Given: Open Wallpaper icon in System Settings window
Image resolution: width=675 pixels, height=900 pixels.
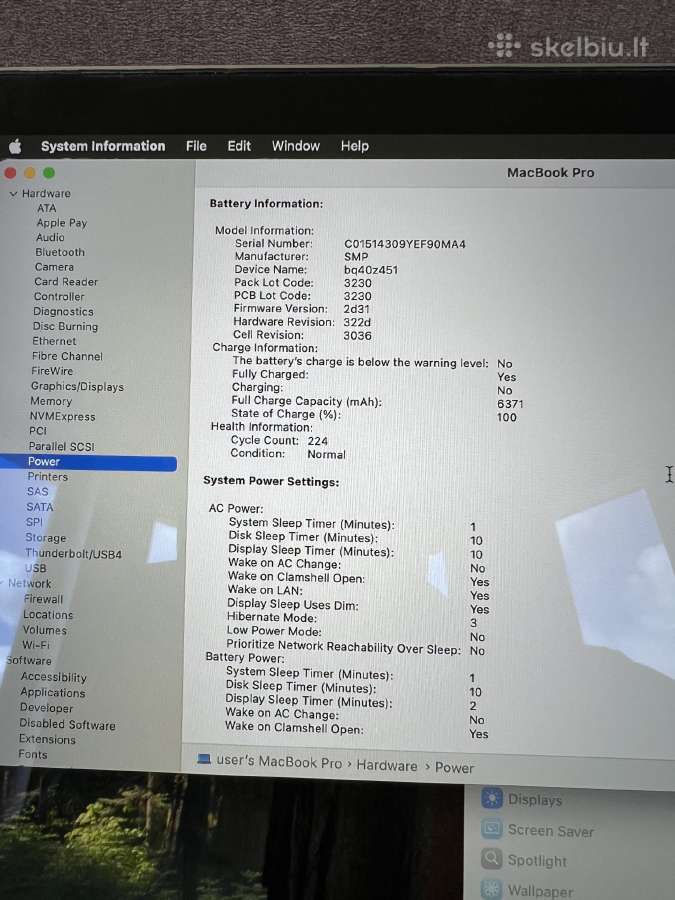Looking at the screenshot, I should click(491, 889).
